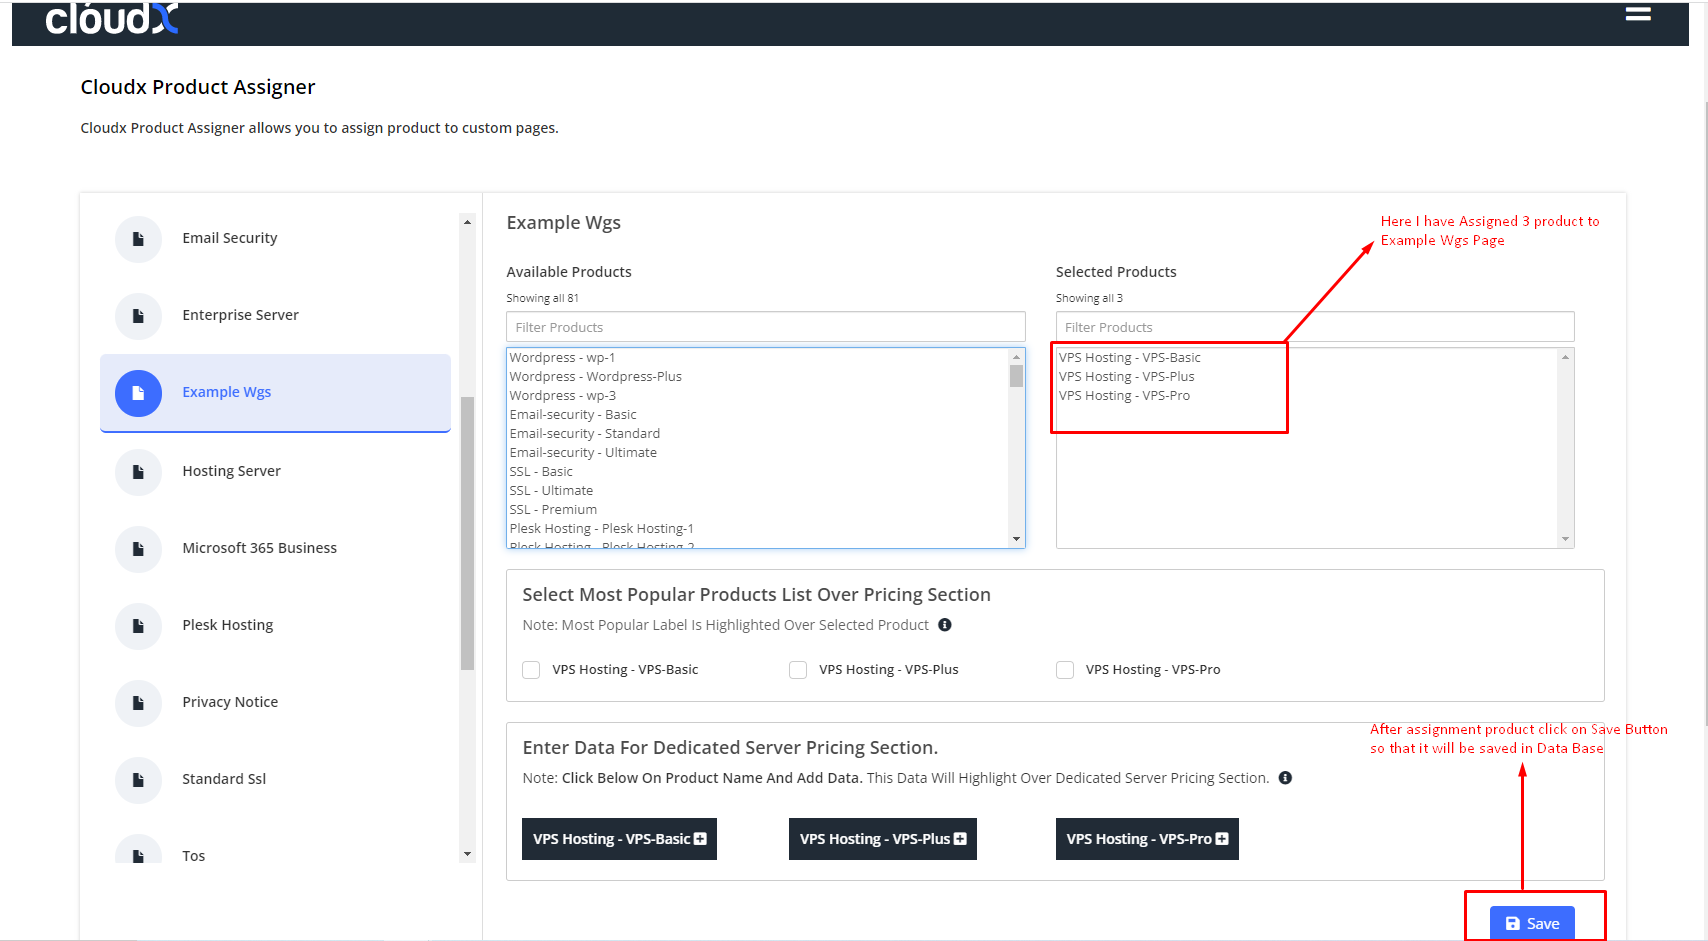Select Privacy Notice in the page list
This screenshot has width=1708, height=941.
click(230, 702)
